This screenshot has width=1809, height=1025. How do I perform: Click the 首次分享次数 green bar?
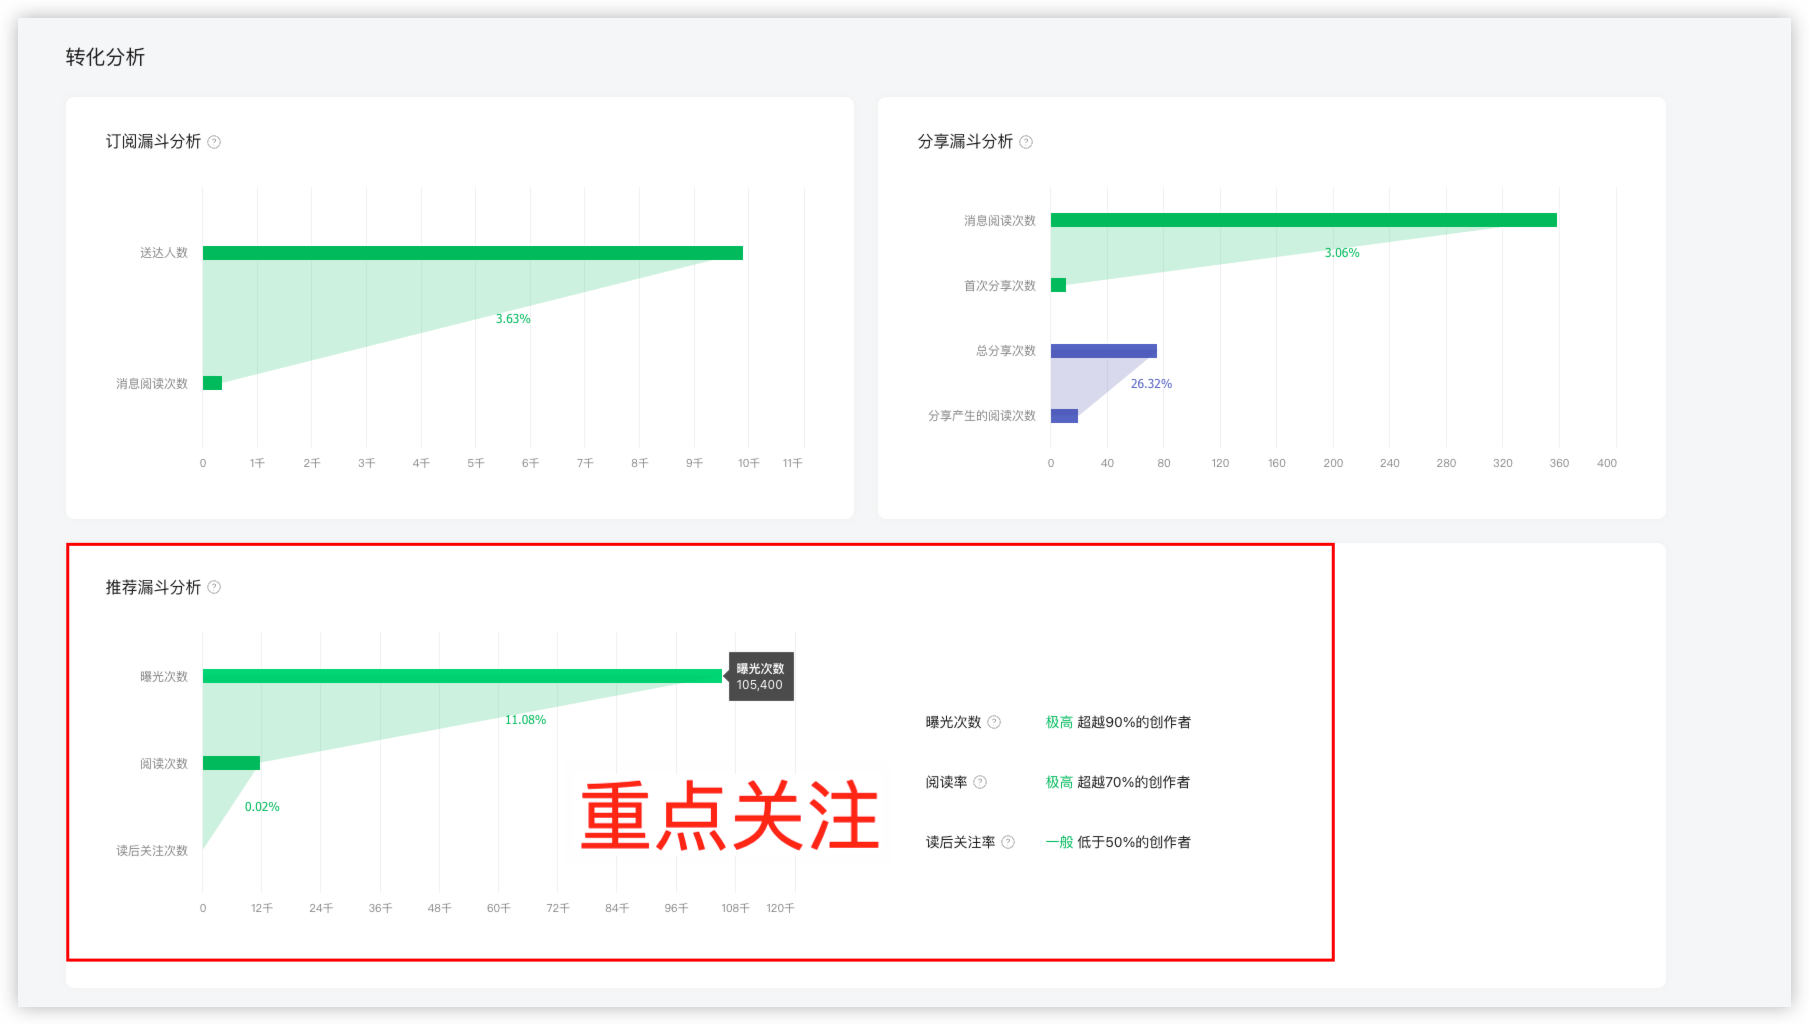[1058, 285]
